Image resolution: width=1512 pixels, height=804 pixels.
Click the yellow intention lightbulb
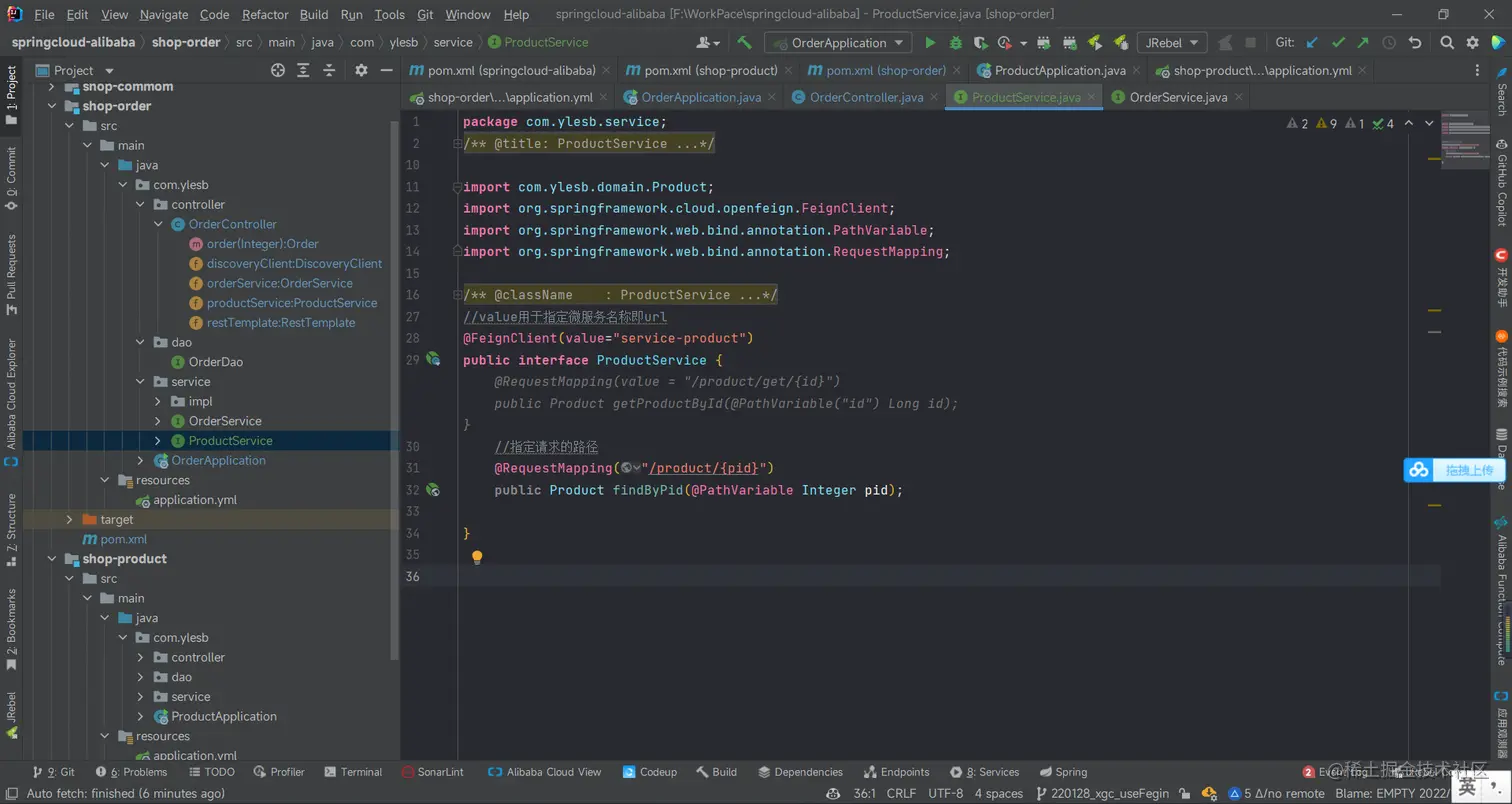pos(477,557)
